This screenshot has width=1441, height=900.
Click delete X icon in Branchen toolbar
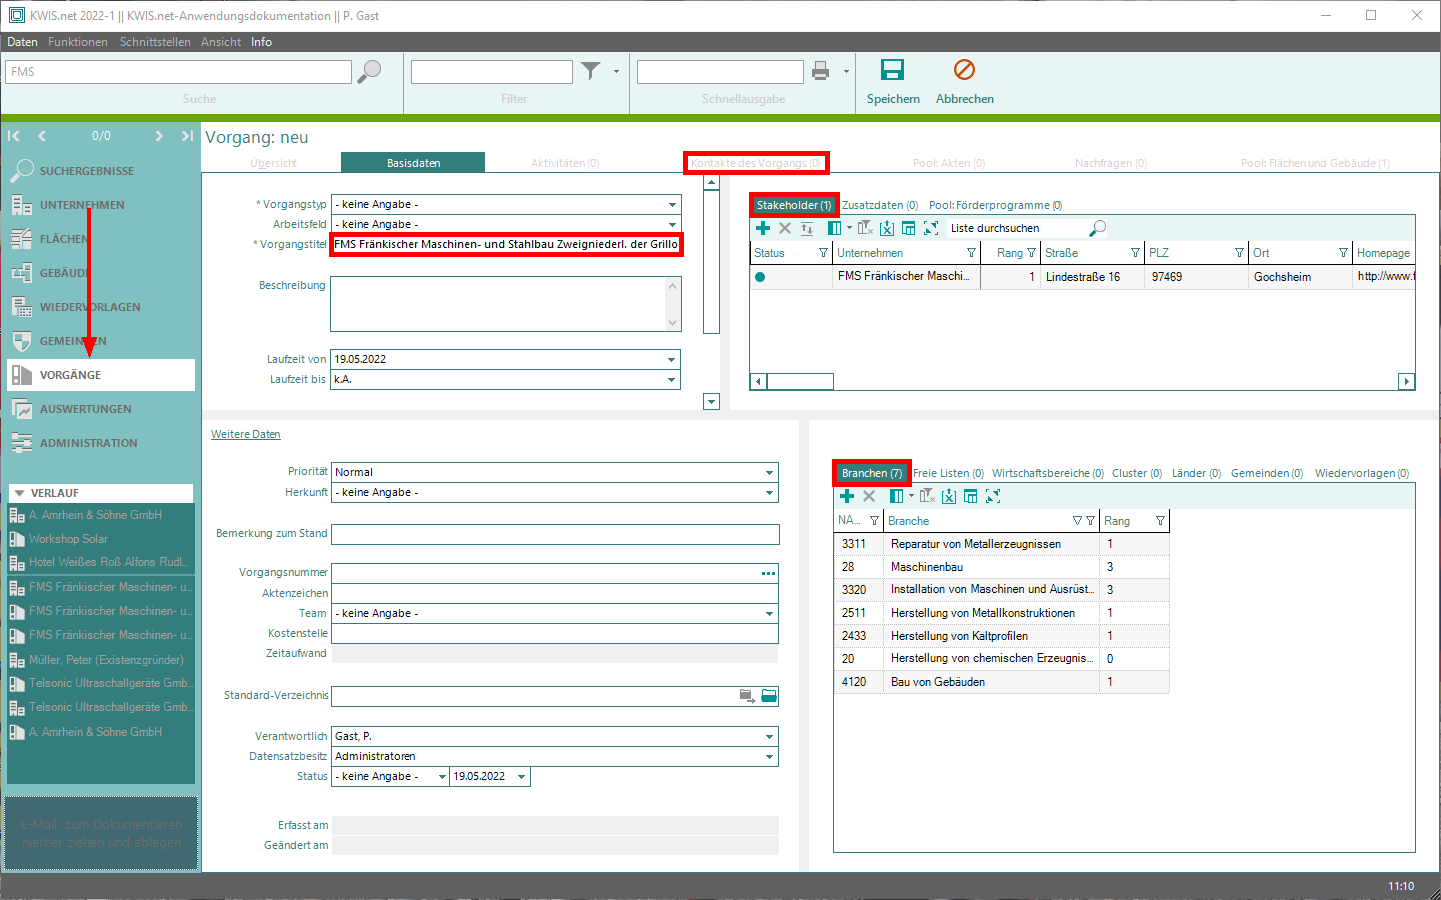pyautogui.click(x=869, y=496)
